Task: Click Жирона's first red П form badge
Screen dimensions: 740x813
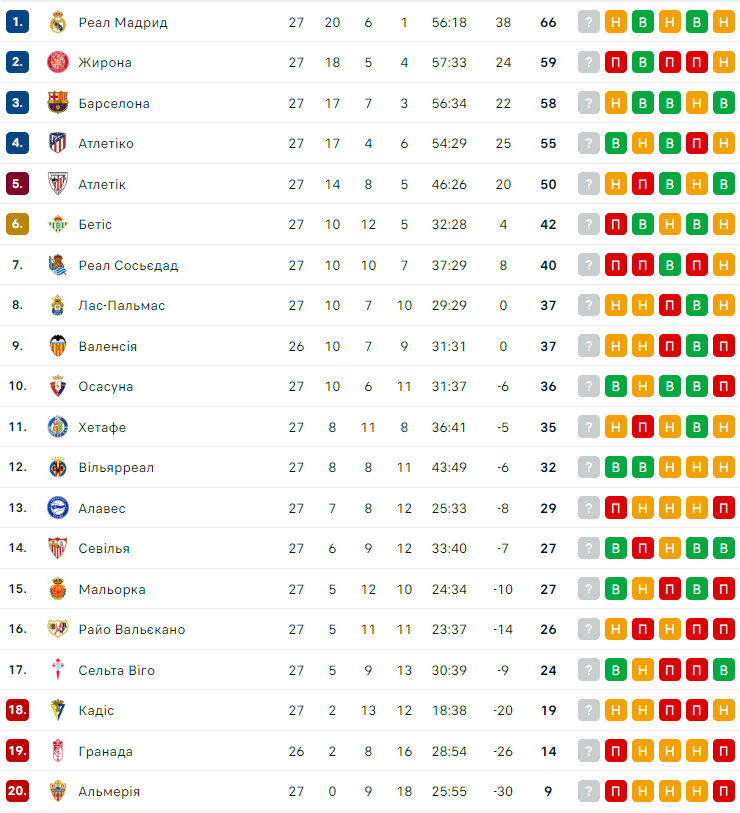Action: [x=616, y=62]
